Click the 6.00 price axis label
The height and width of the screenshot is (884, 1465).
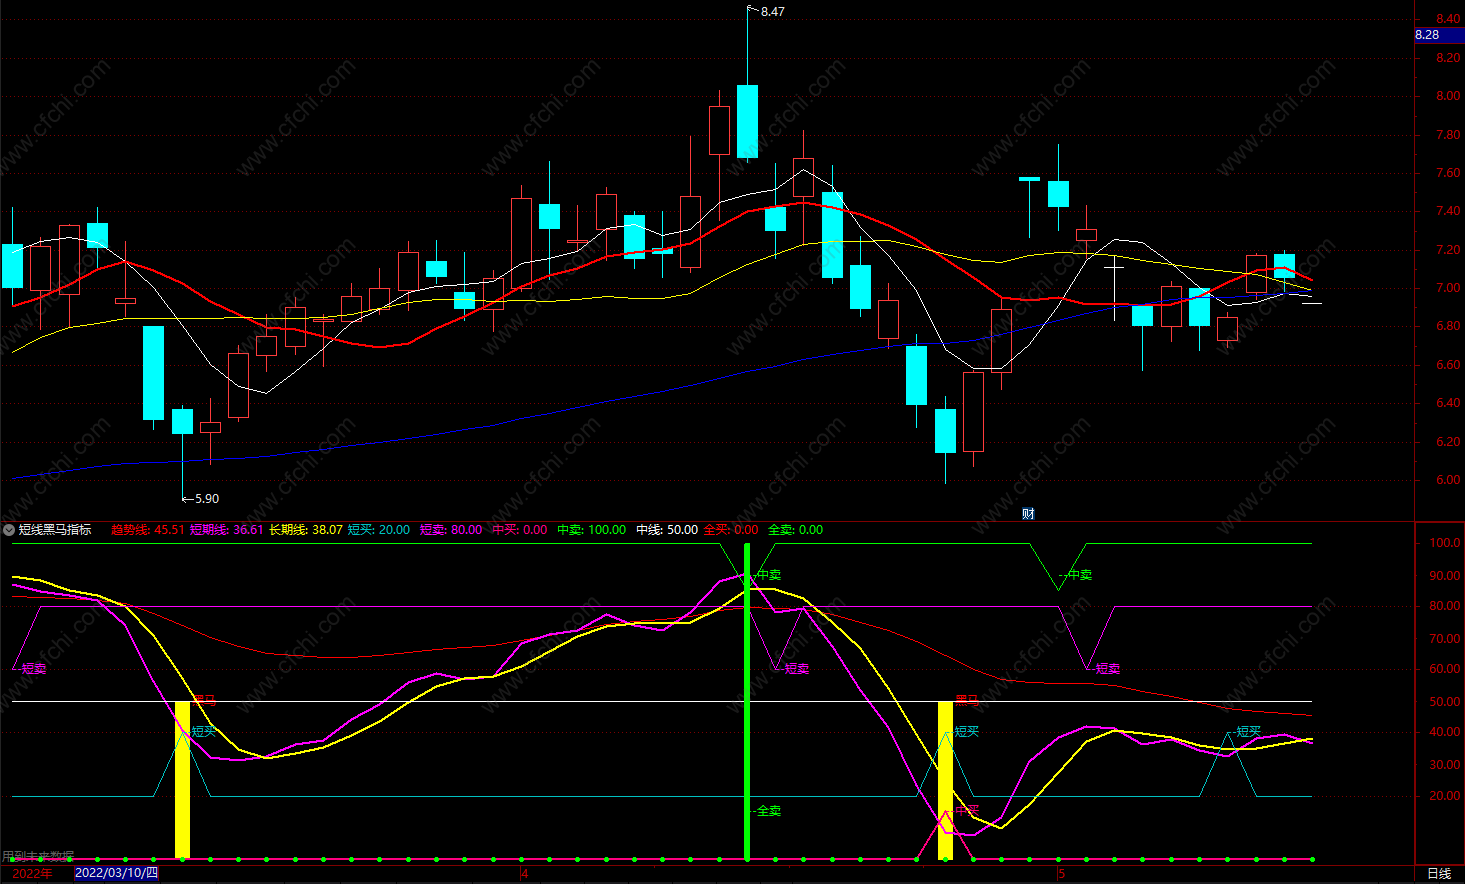1447,480
